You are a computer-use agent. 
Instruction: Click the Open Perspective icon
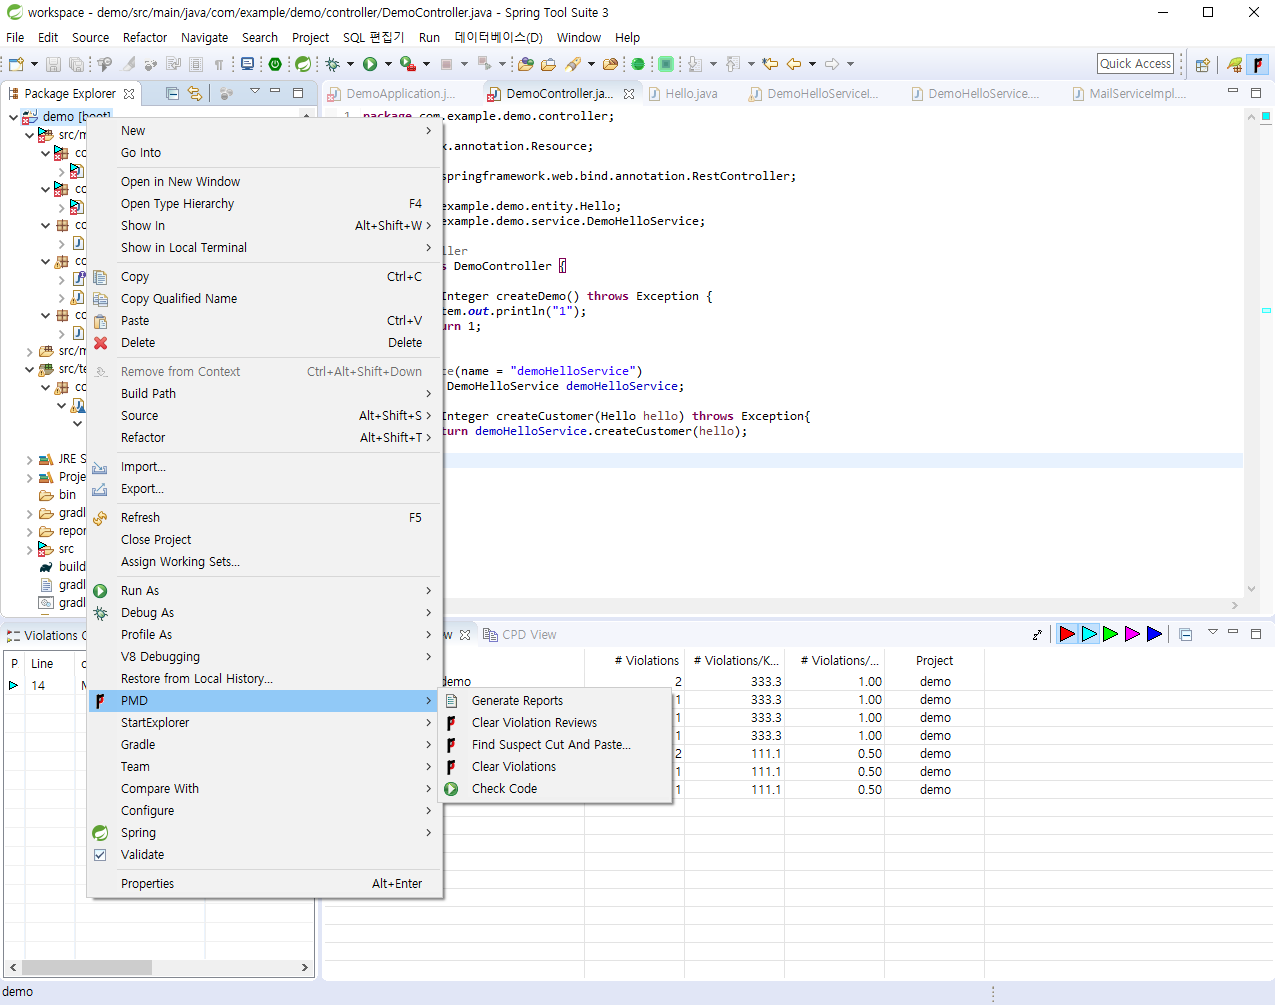pos(1203,64)
